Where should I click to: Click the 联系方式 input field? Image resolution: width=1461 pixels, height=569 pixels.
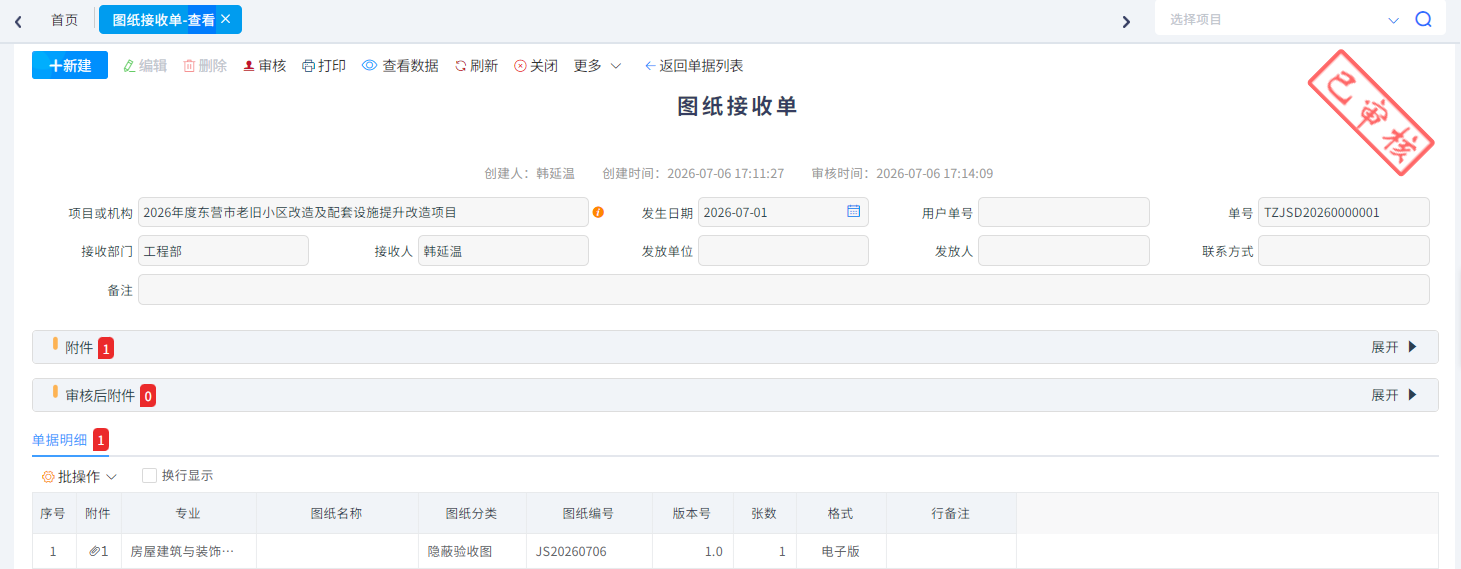point(1343,250)
